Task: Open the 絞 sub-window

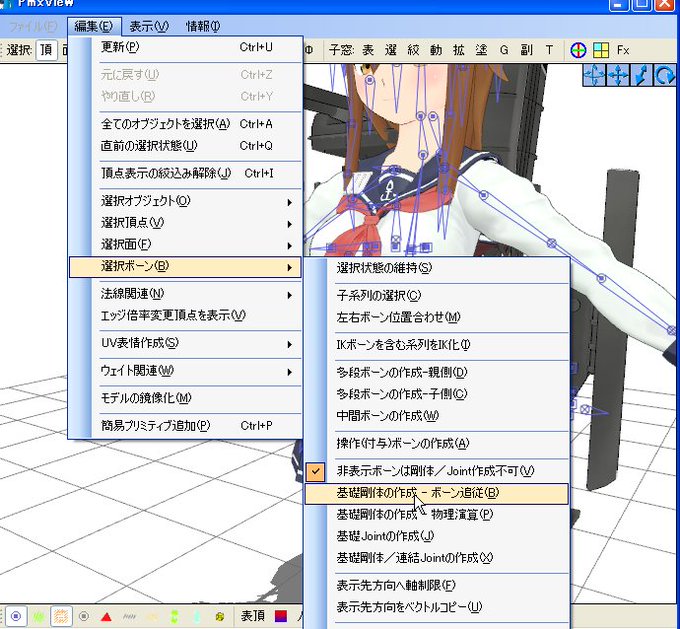Action: pyautogui.click(x=413, y=50)
